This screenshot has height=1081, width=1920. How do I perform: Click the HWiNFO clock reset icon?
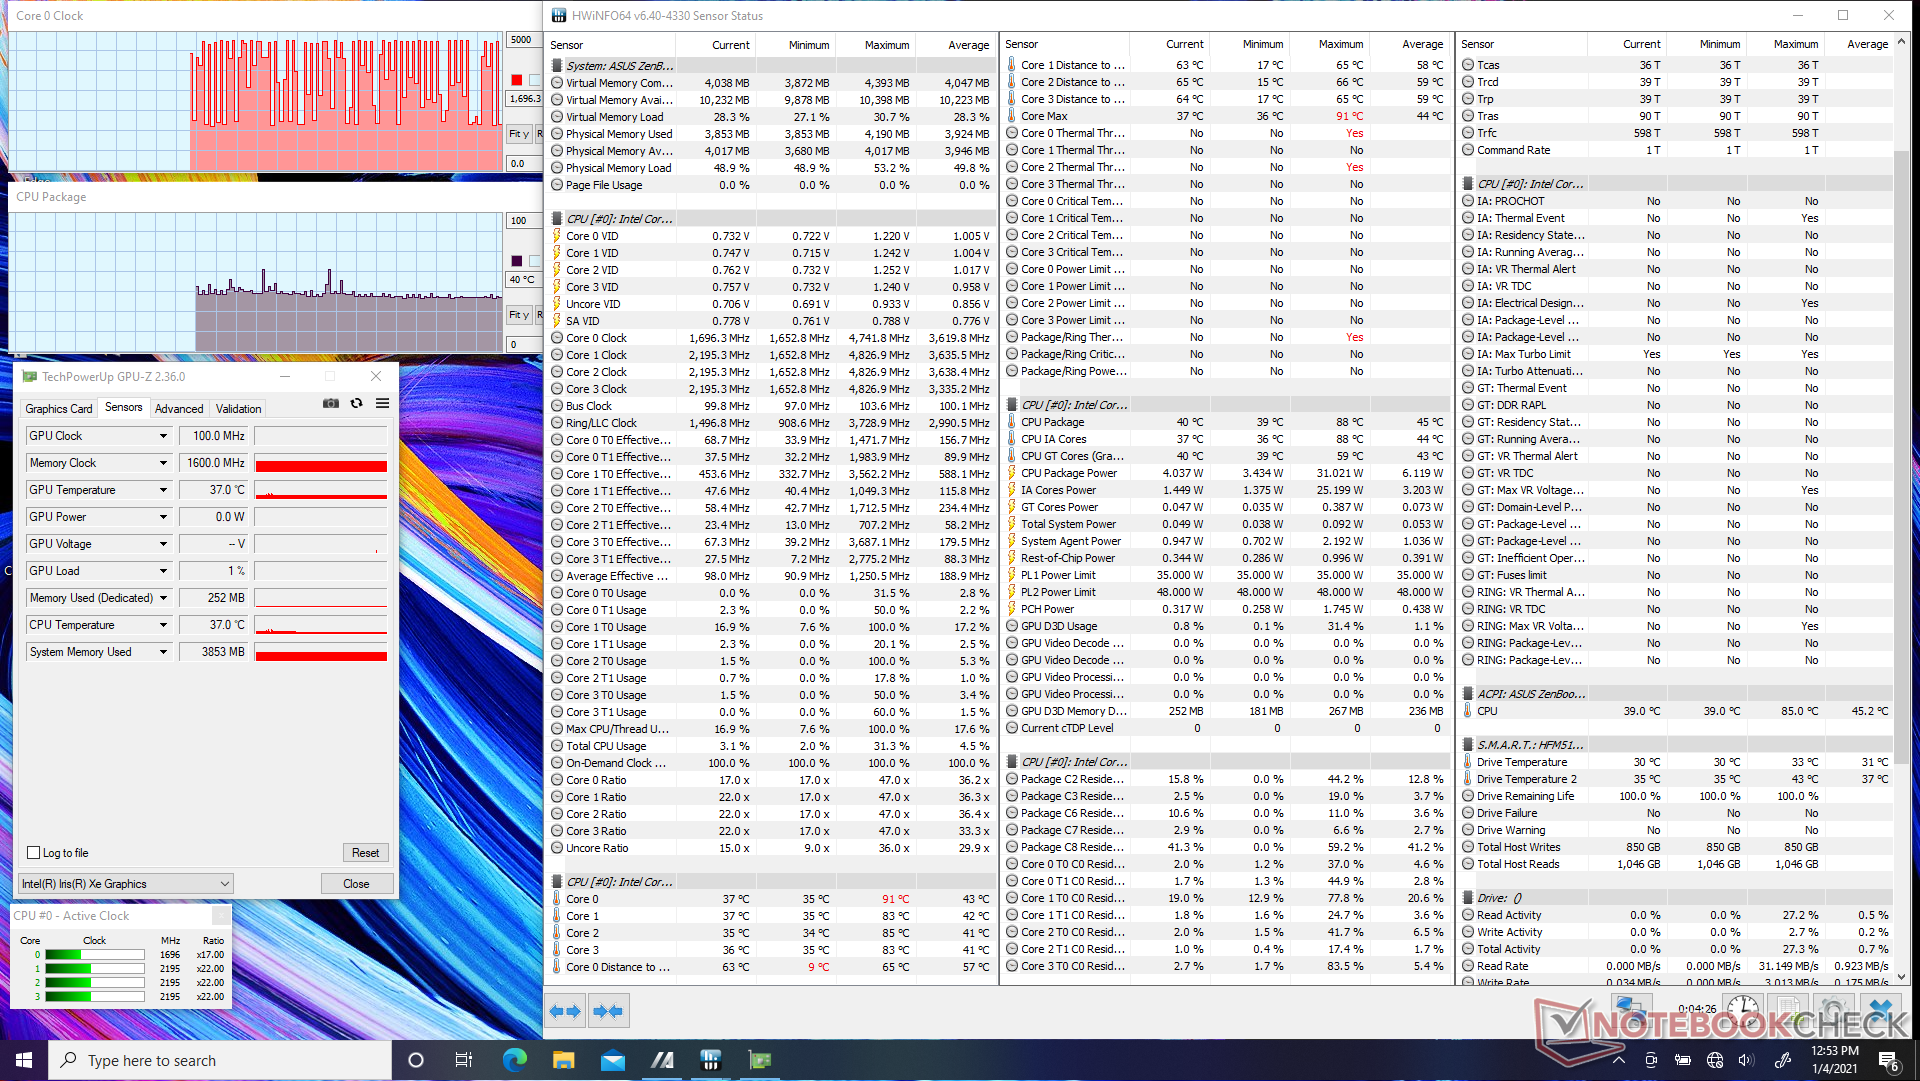(x=1743, y=1008)
